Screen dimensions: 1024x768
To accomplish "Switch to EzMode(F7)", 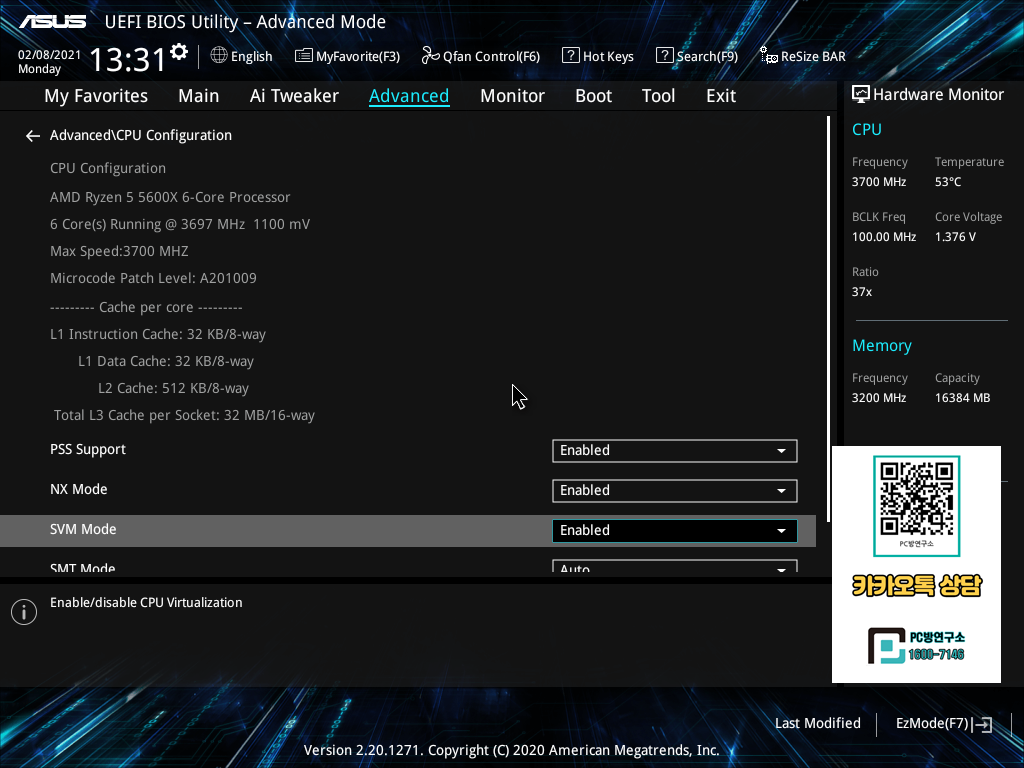I will pyautogui.click(x=932, y=724).
